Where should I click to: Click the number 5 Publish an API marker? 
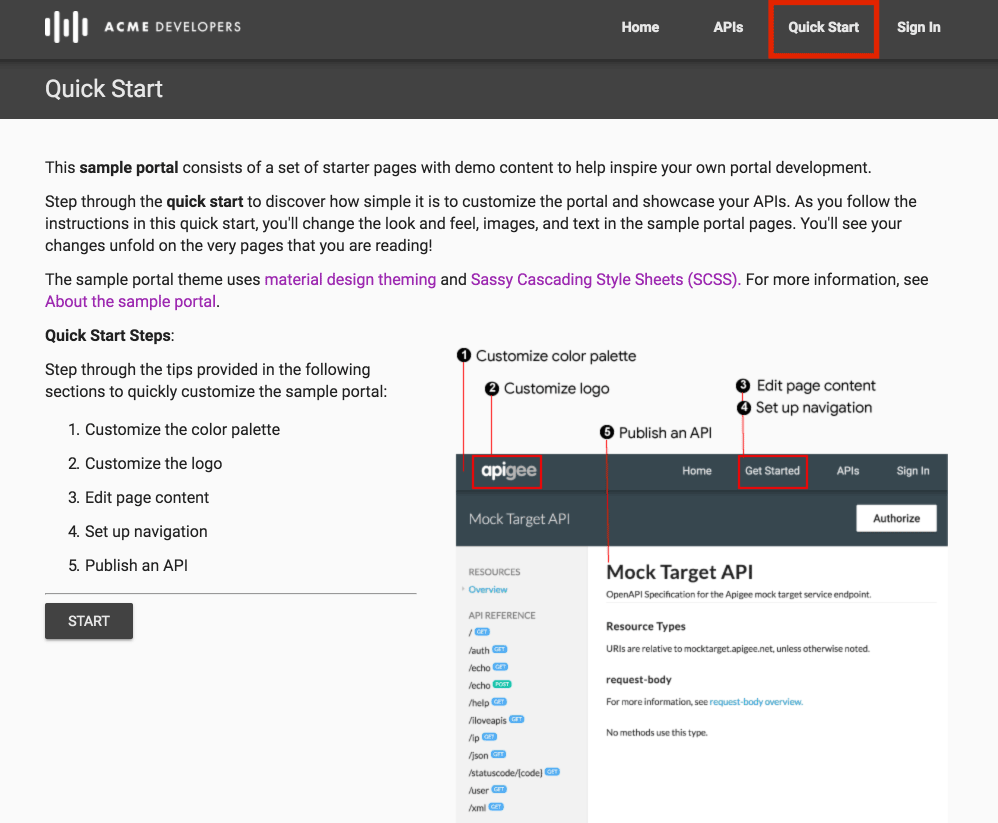tap(606, 432)
